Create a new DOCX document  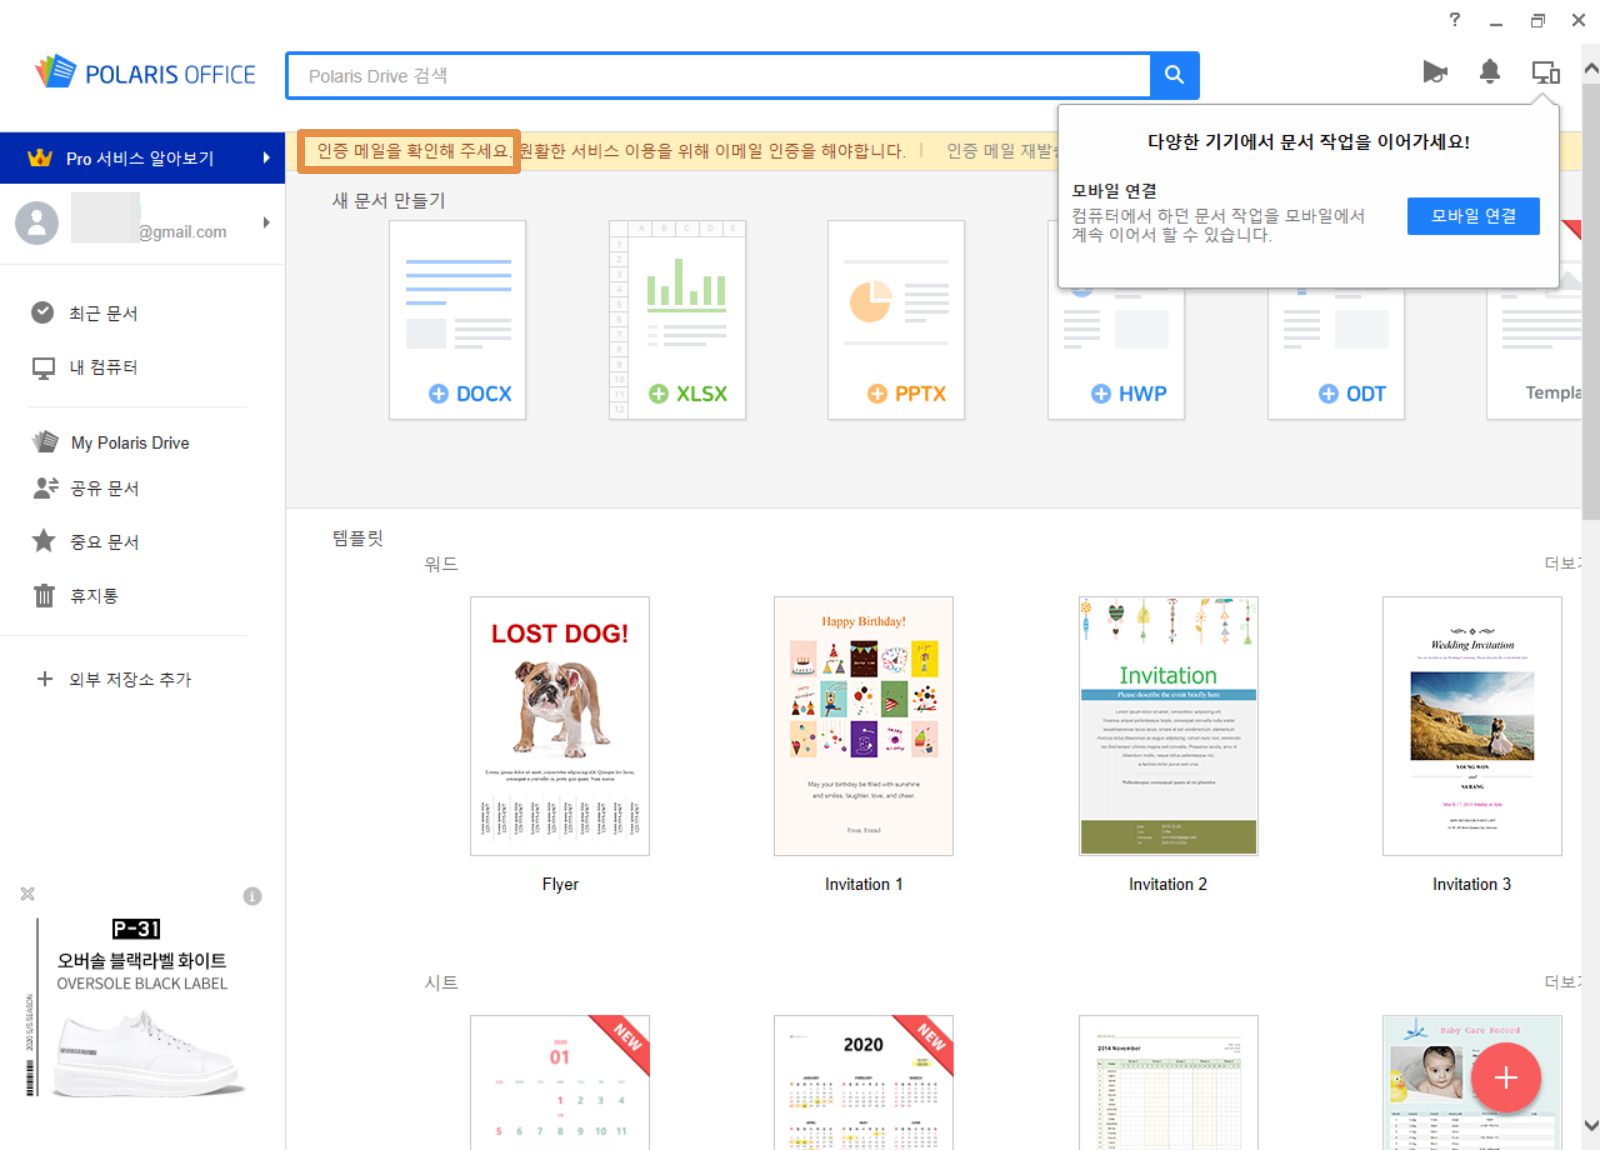coord(457,320)
